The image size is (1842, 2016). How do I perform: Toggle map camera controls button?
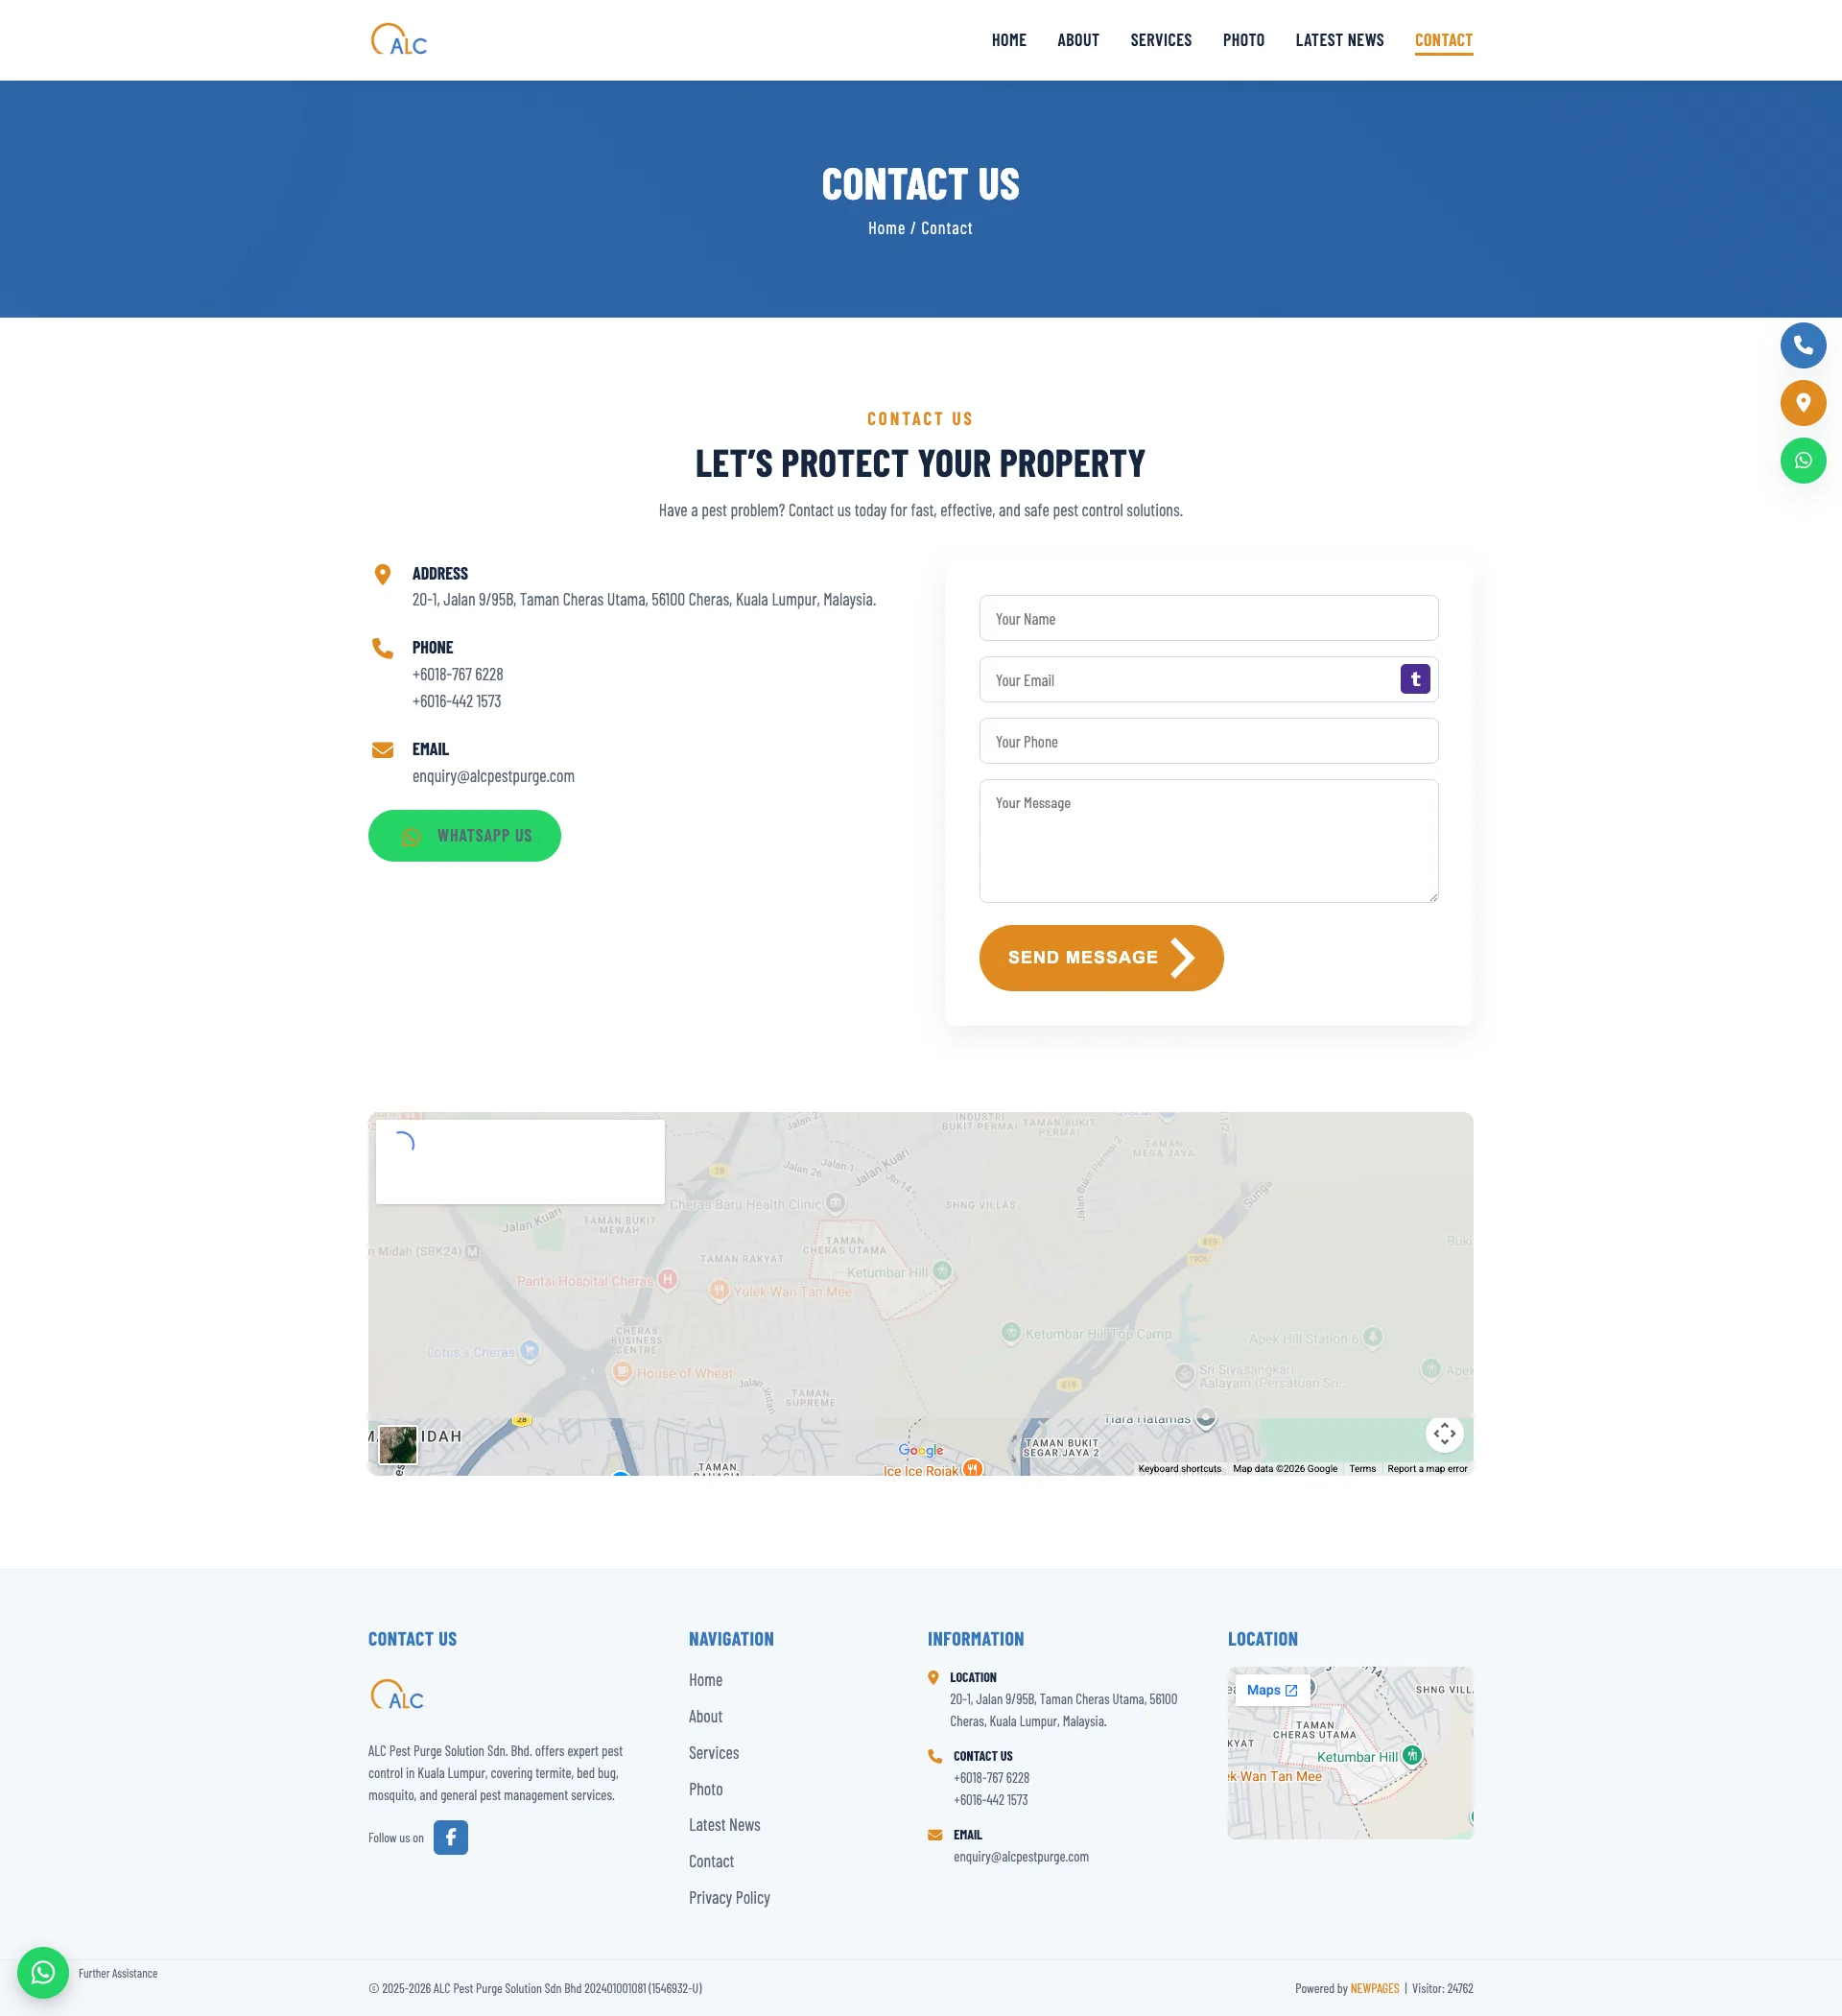1443,1434
